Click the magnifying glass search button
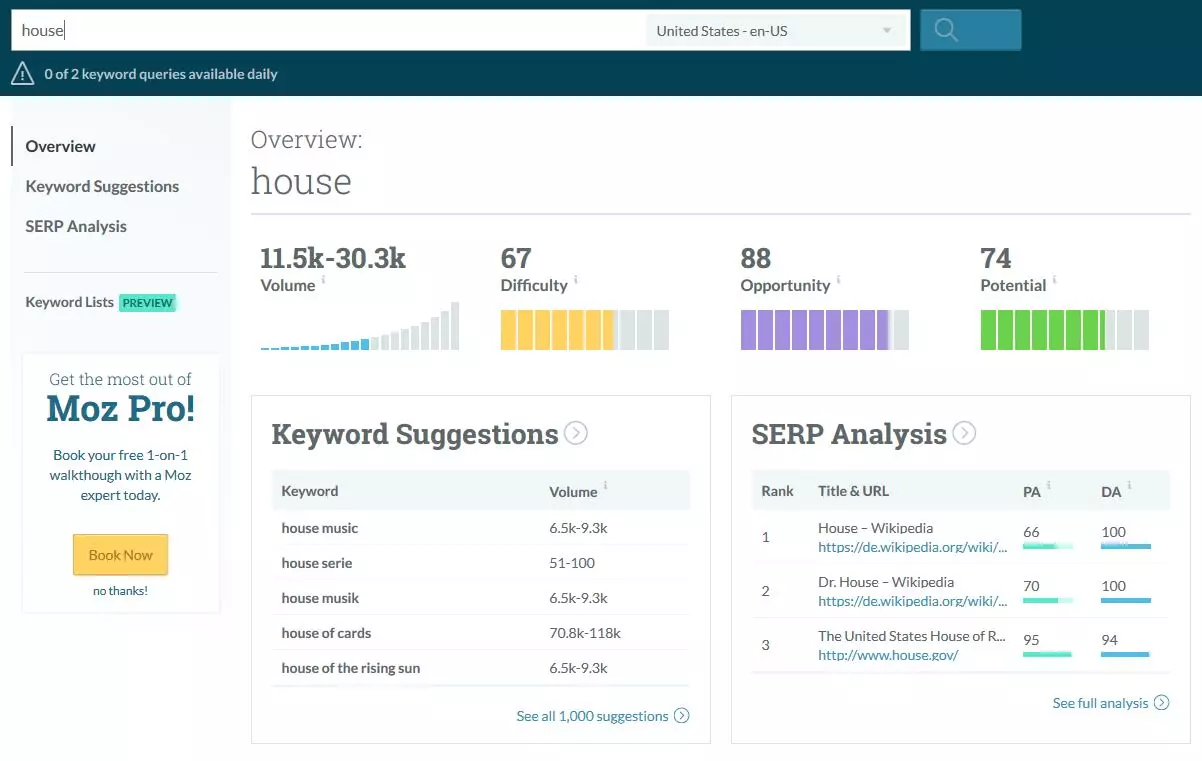Viewport: 1202px width, 761px height. coord(969,30)
